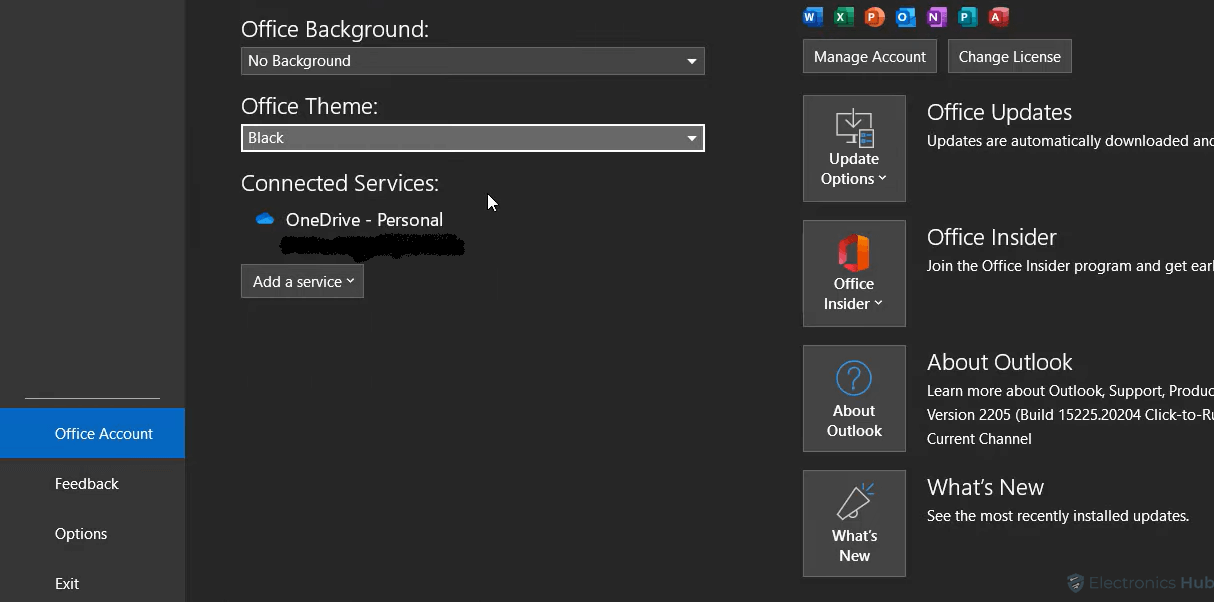Image resolution: width=1214 pixels, height=602 pixels.
Task: Open the Word app icon
Action: (812, 16)
